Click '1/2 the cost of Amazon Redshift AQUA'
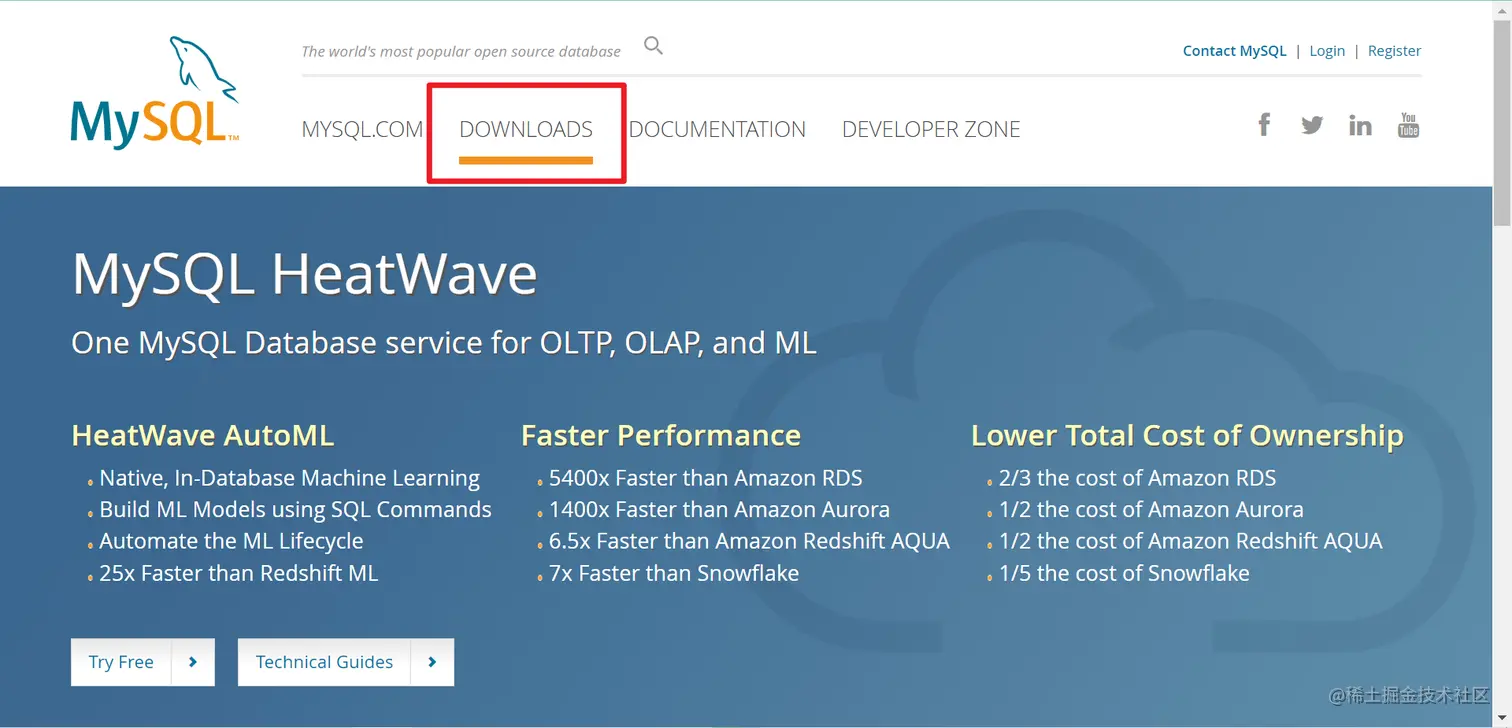The height and width of the screenshot is (728, 1512). click(x=1191, y=541)
